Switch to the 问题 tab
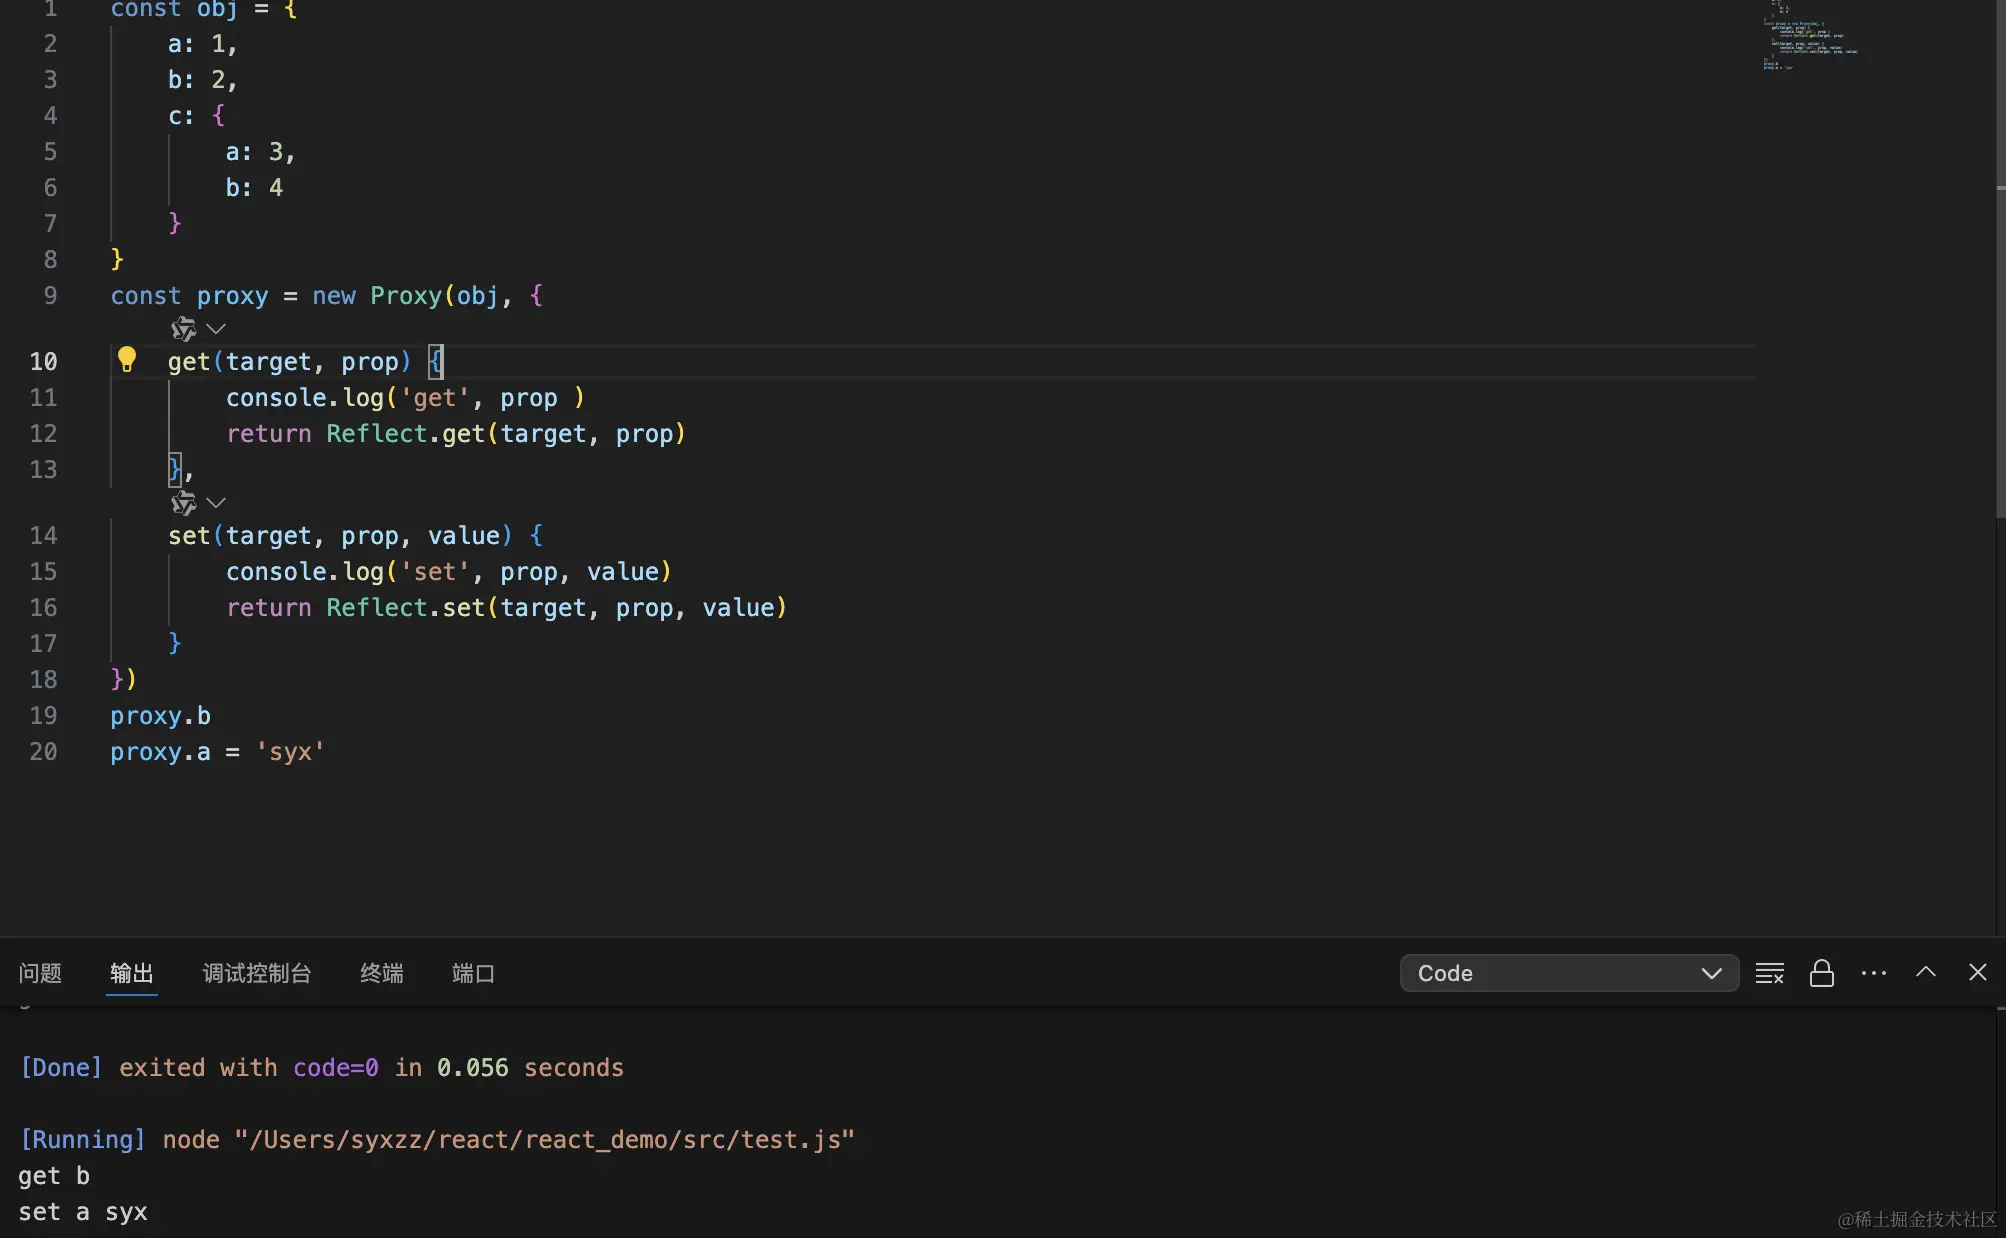This screenshot has height=1238, width=2006. (40, 973)
